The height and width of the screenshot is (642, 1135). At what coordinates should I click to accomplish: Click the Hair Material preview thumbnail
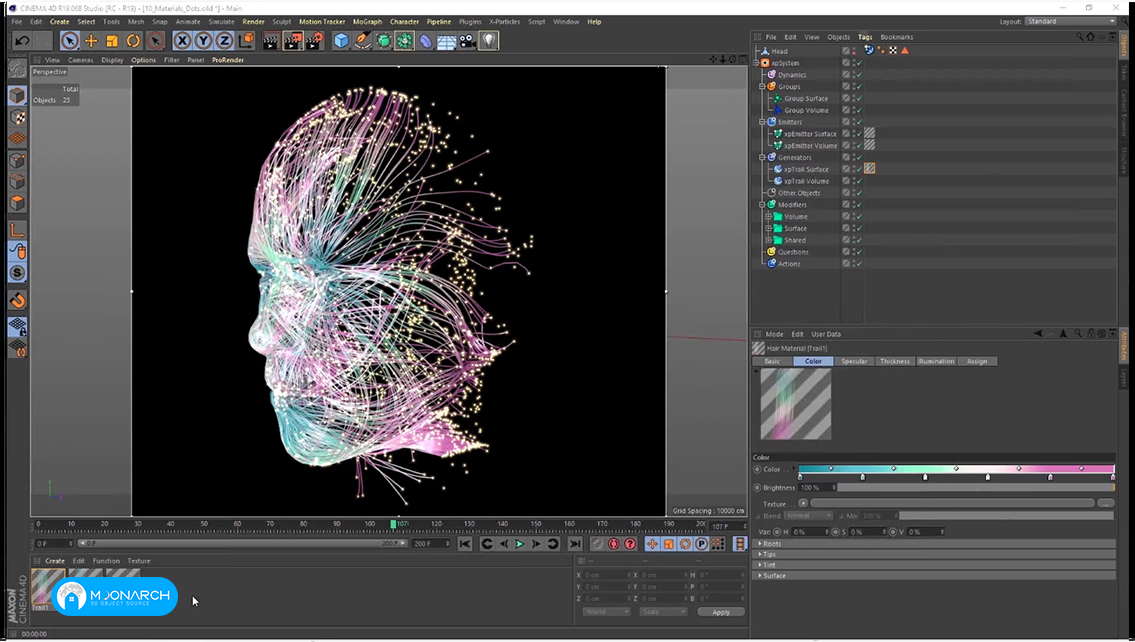coord(796,404)
